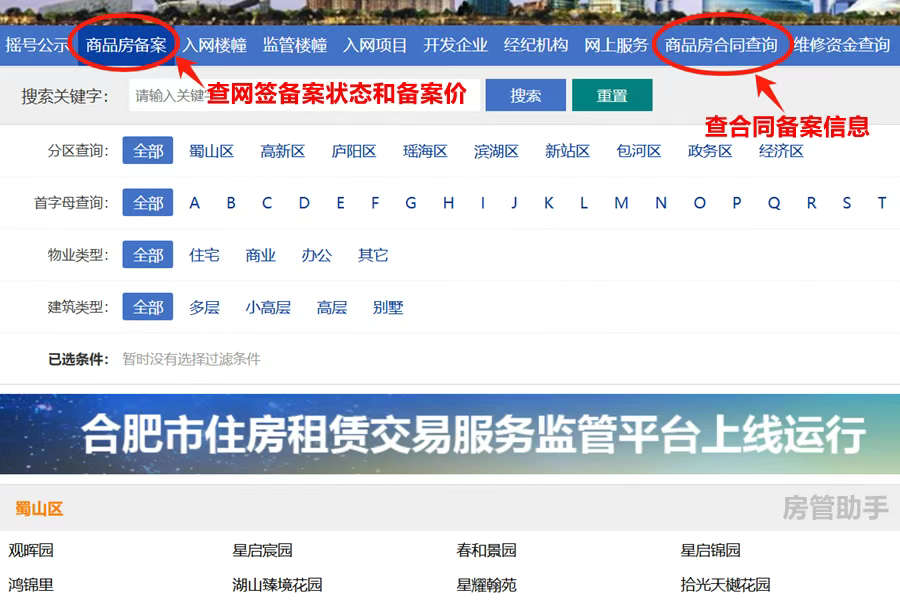This screenshot has height=600, width=900.
Task: Open the 入网项目 navigation item
Action: tap(373, 44)
